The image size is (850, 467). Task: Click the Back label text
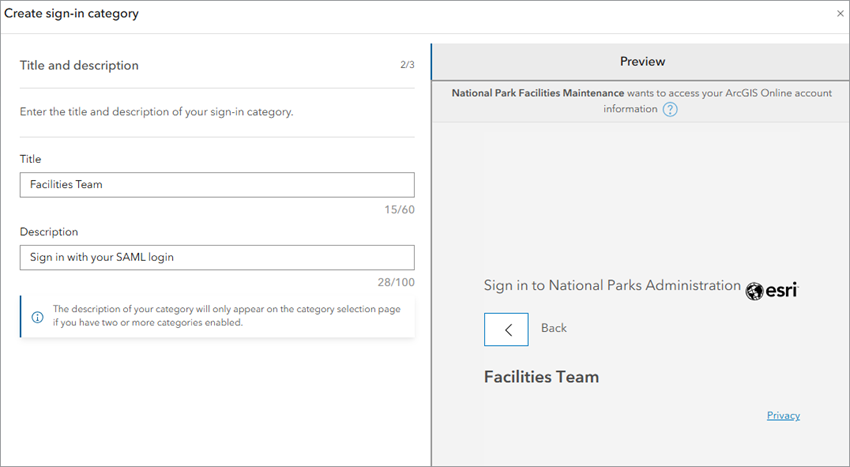554,328
